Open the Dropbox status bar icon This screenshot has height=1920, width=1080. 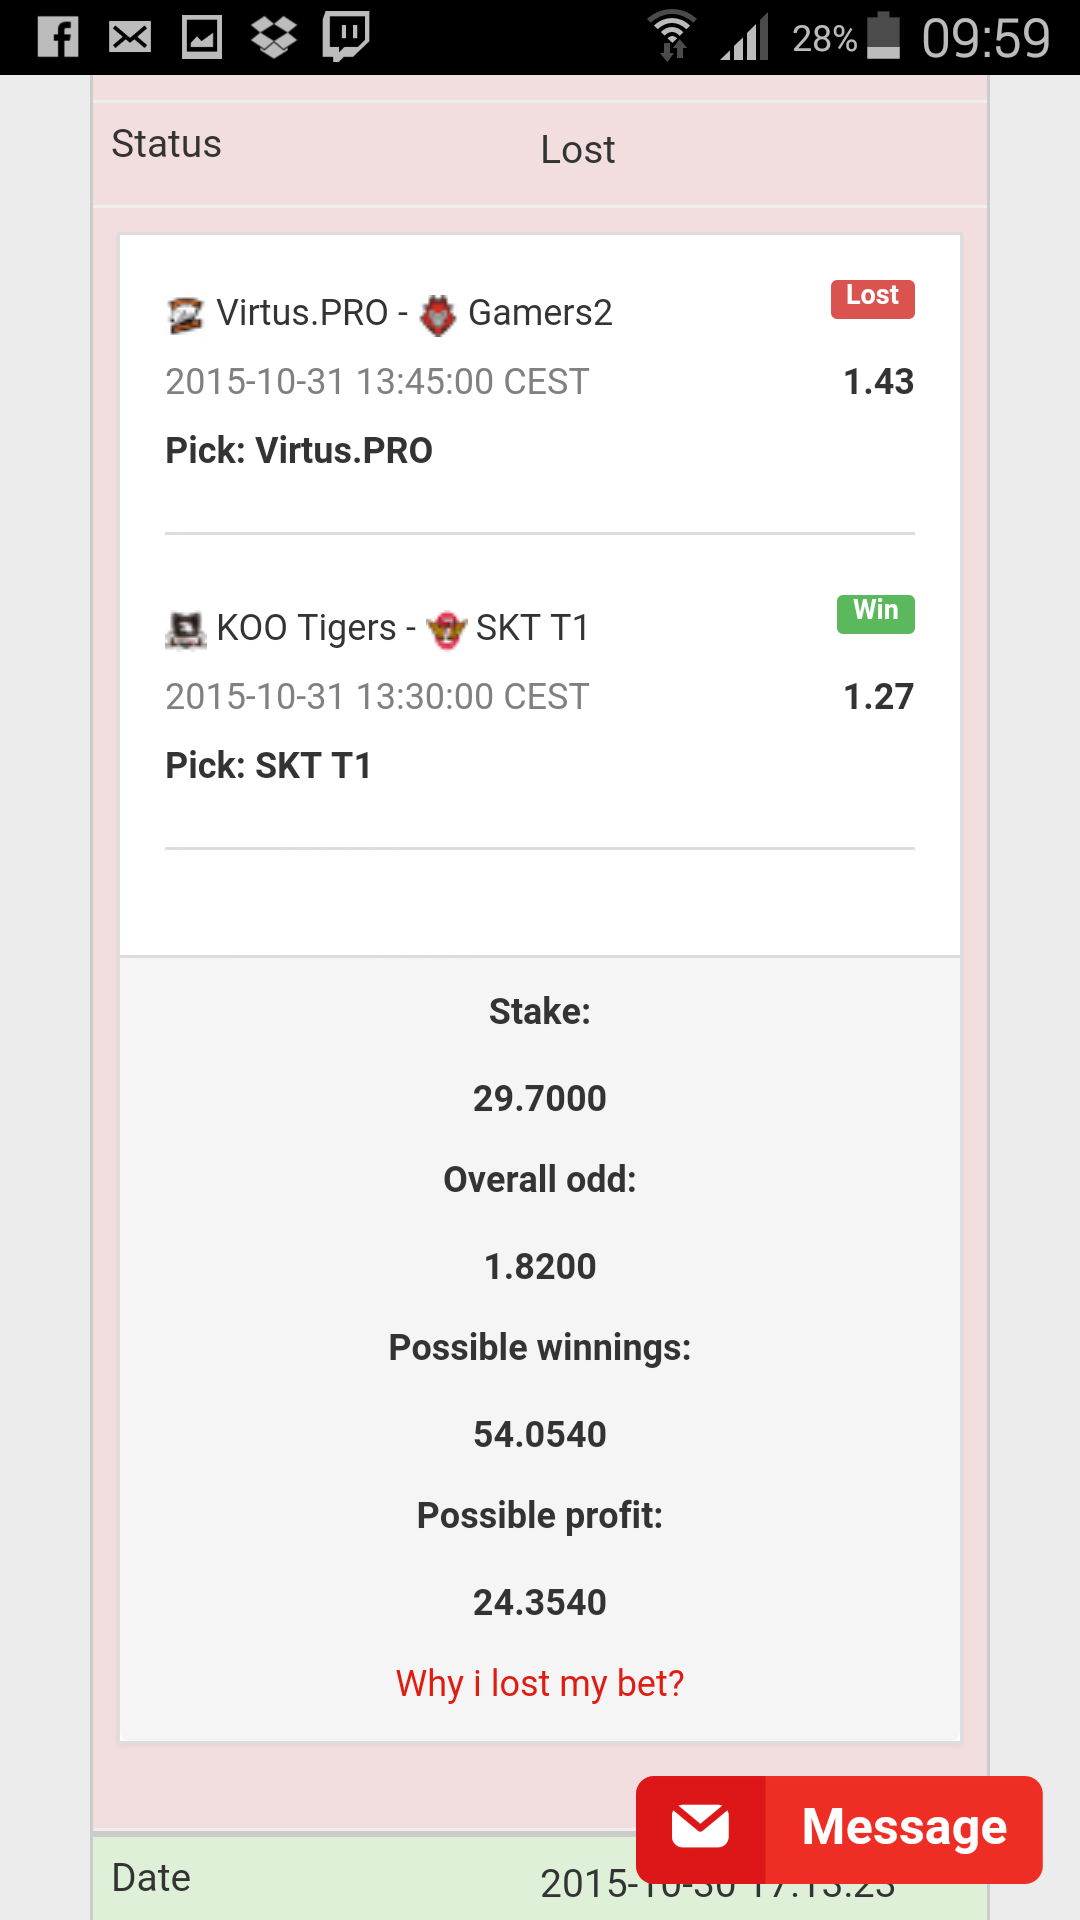(273, 38)
